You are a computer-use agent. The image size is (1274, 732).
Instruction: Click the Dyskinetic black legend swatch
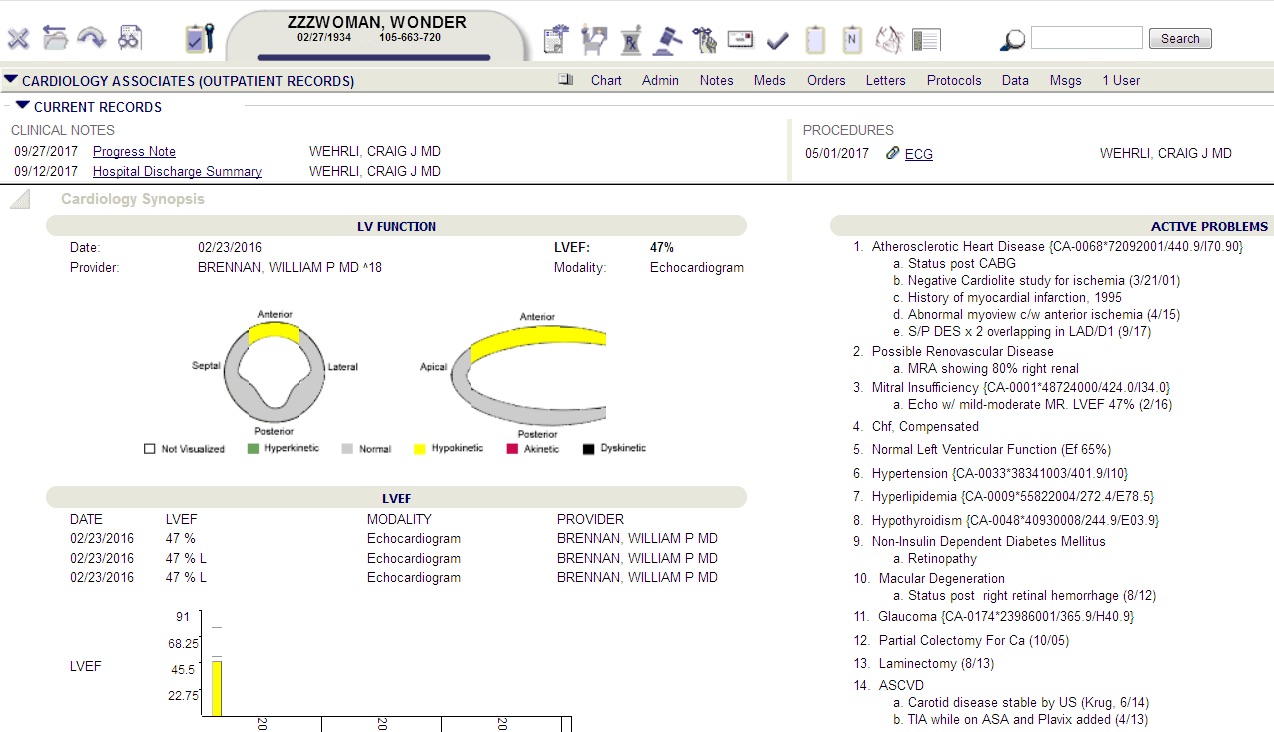point(589,449)
